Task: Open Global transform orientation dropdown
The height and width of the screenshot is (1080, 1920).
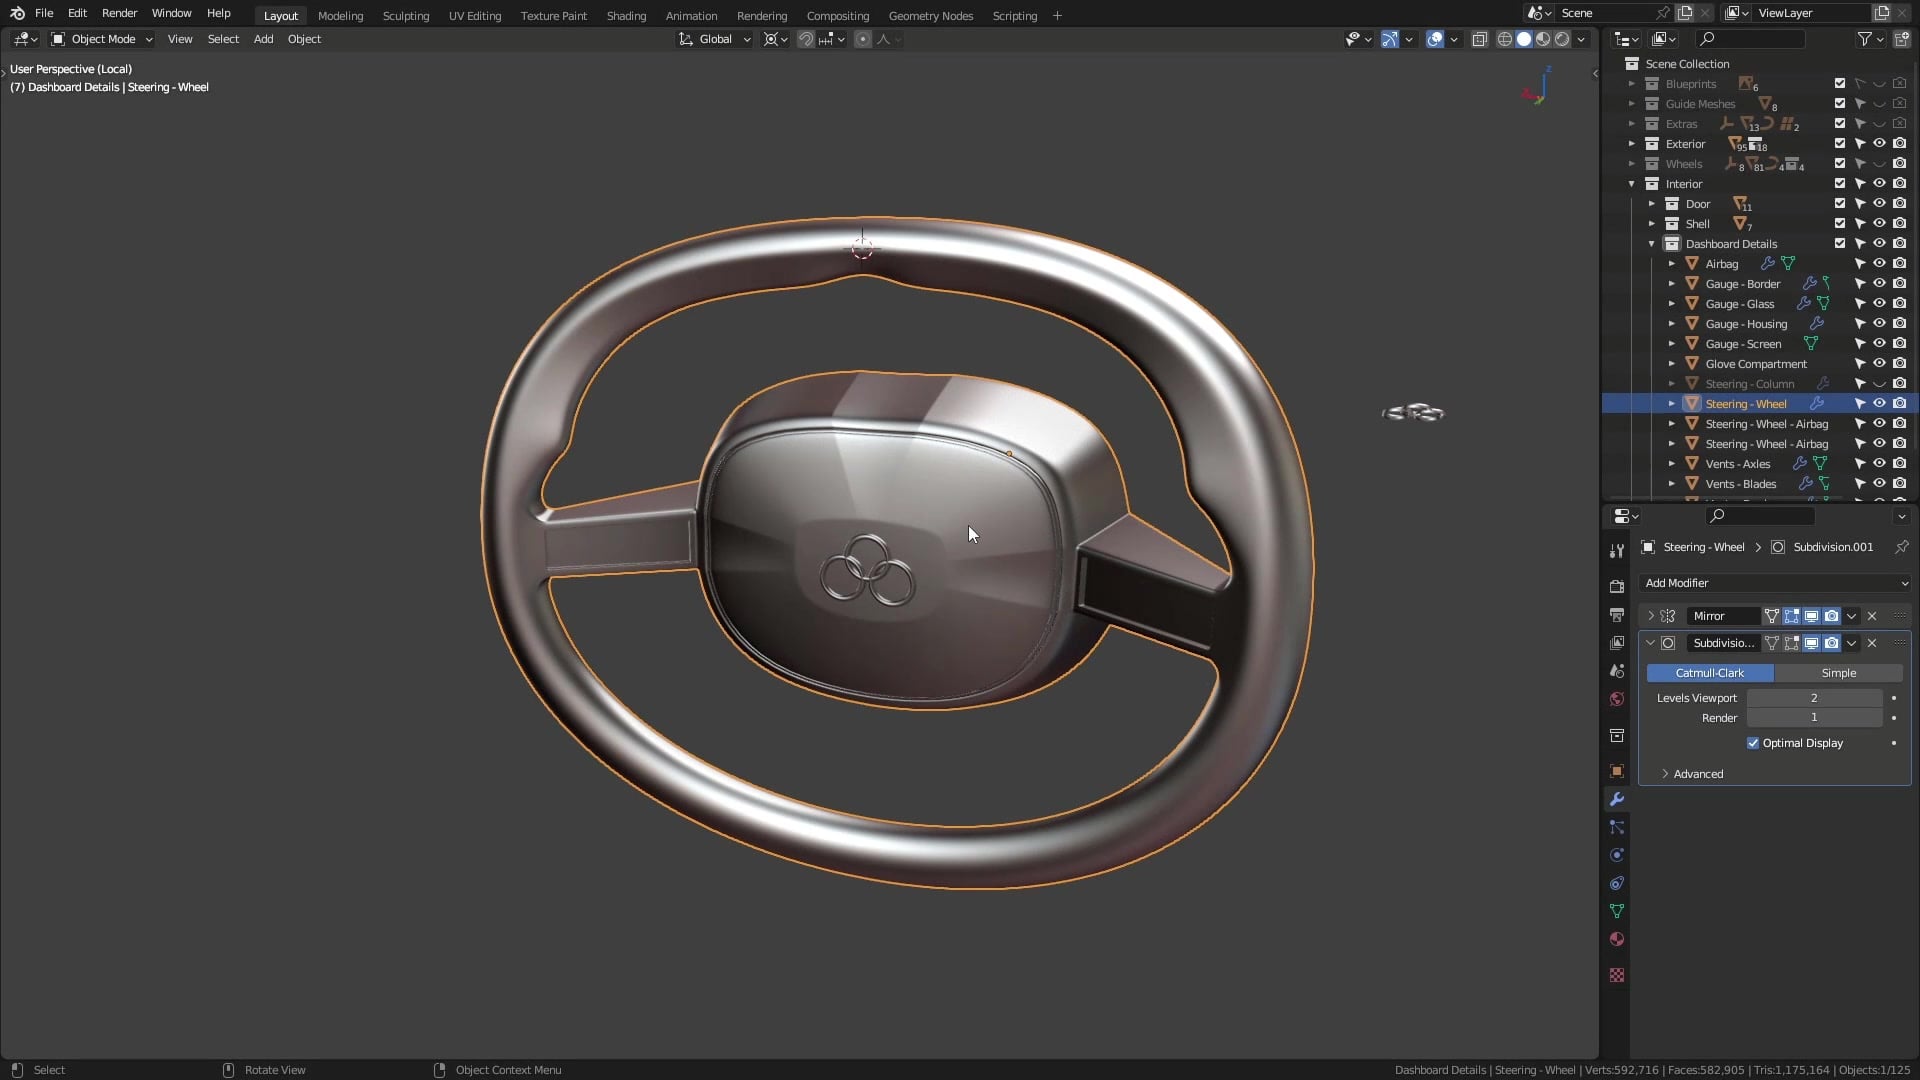Action: [714, 39]
